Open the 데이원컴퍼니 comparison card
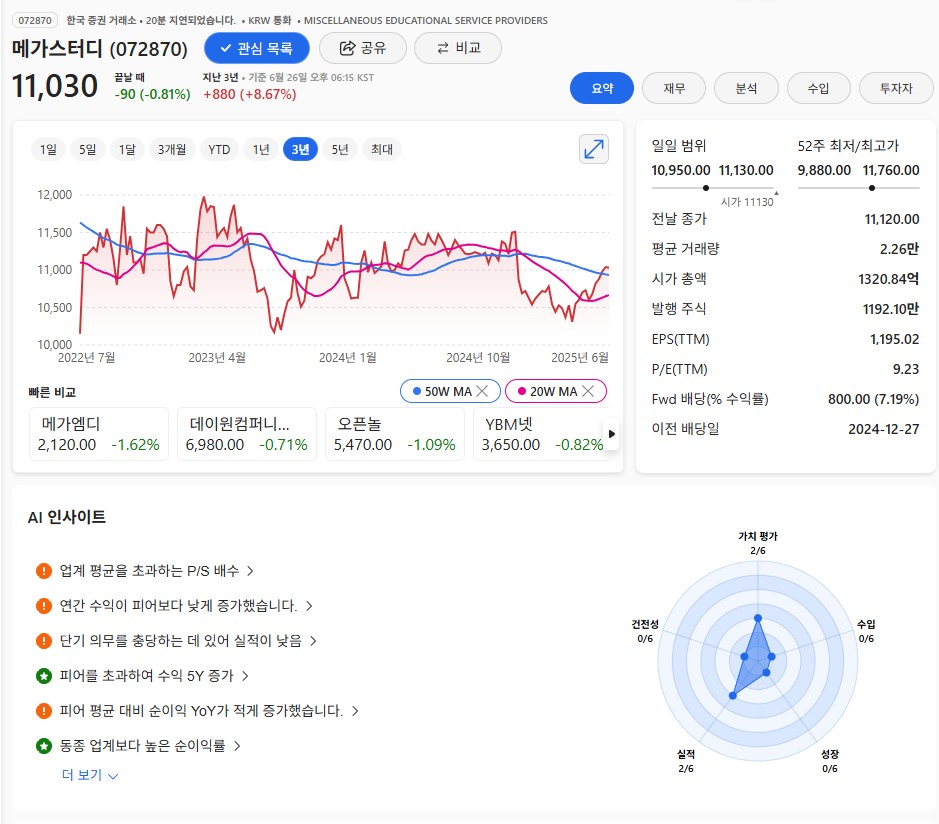This screenshot has width=939, height=824. (247, 434)
